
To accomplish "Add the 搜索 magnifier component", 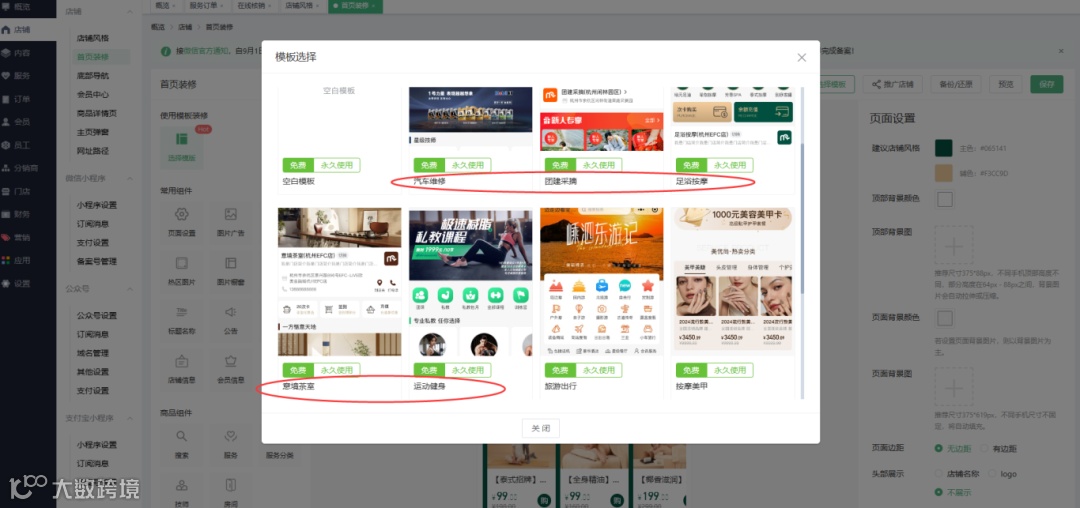I will (x=182, y=445).
